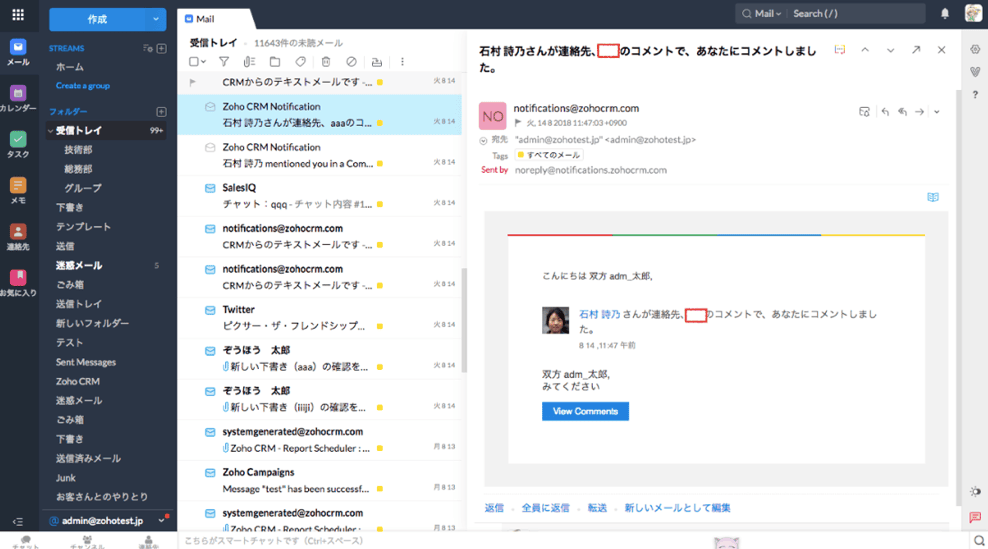Viewport: 988px width, 549px height.
Task: Click the 転送 link at email bottom
Action: pyautogui.click(x=597, y=507)
